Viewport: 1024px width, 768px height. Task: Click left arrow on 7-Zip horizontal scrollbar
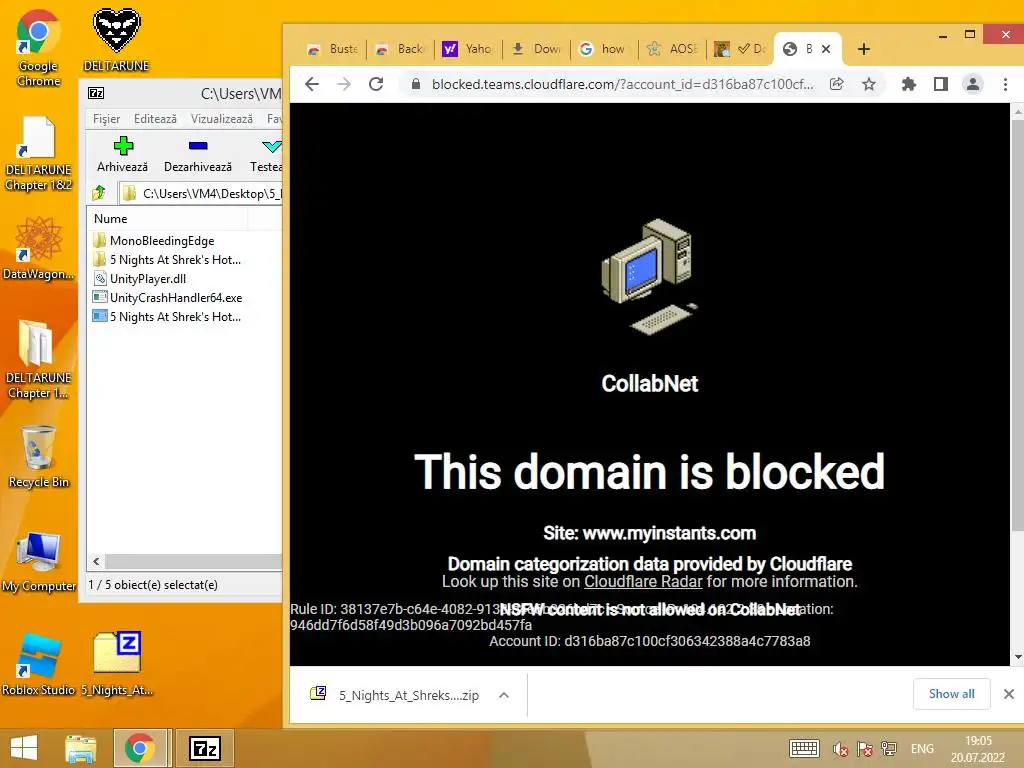point(97,561)
